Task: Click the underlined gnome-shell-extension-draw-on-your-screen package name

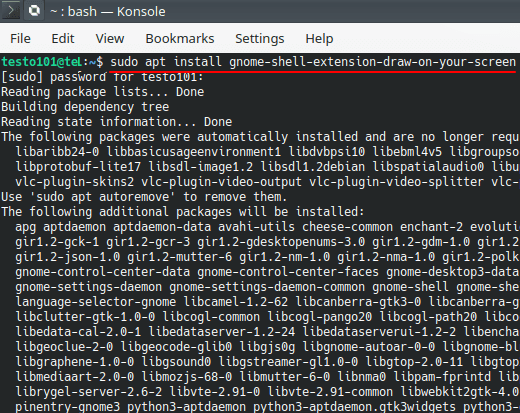Action: pyautogui.click(x=372, y=62)
